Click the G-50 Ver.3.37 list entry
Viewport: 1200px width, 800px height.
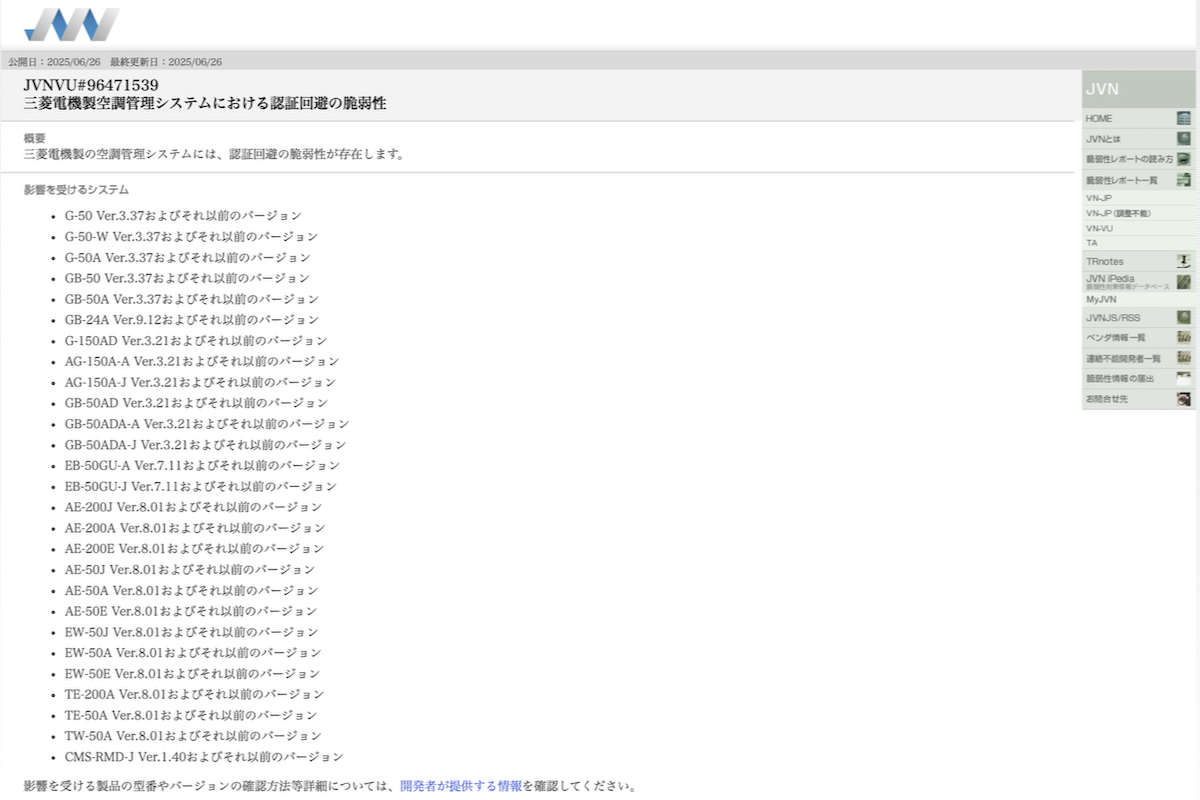pos(183,216)
